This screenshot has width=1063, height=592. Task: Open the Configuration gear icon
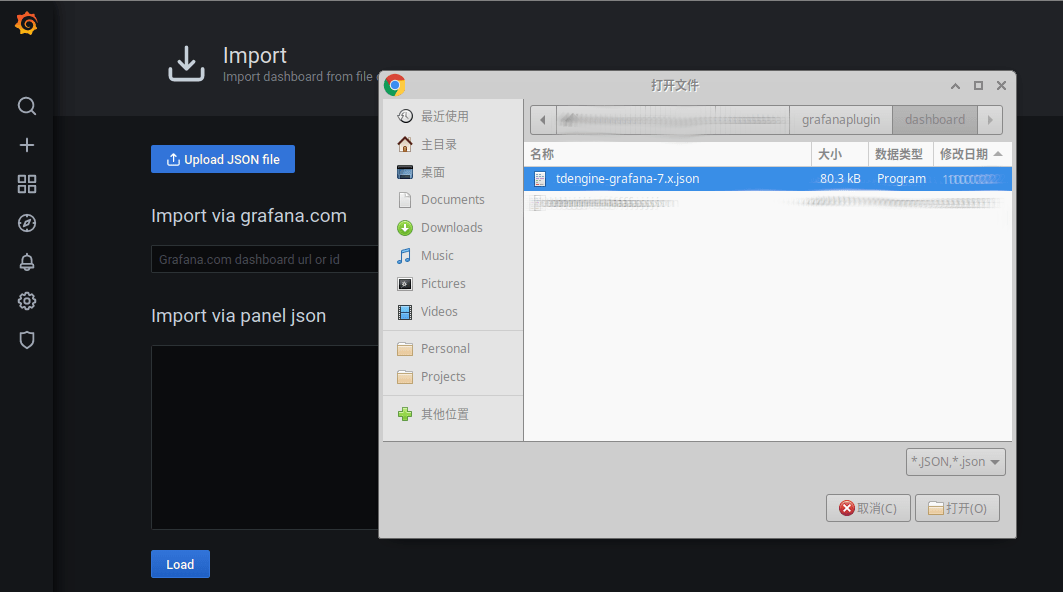pos(27,301)
